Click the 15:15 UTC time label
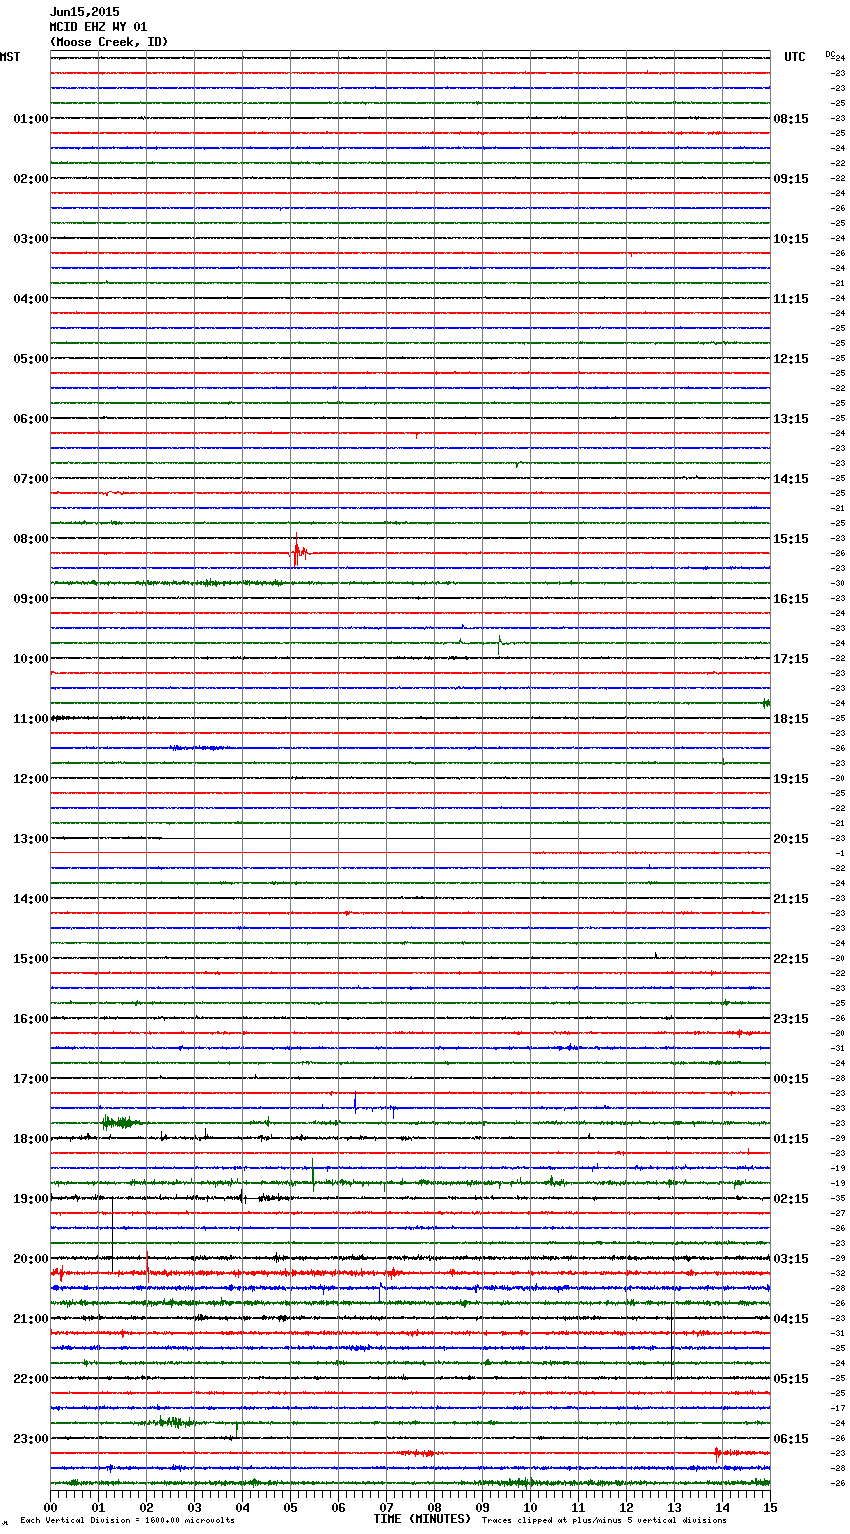Screen dimensions: 850x1534 tap(791, 539)
